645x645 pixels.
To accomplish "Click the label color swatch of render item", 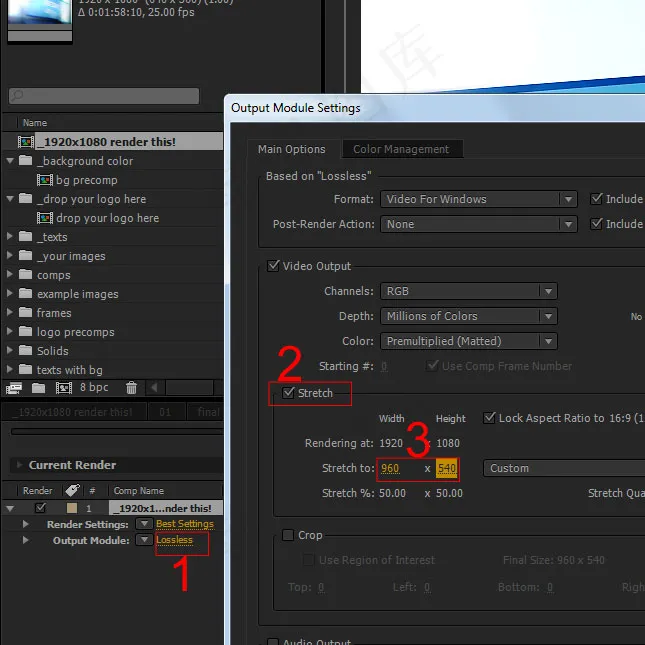I will 71,508.
